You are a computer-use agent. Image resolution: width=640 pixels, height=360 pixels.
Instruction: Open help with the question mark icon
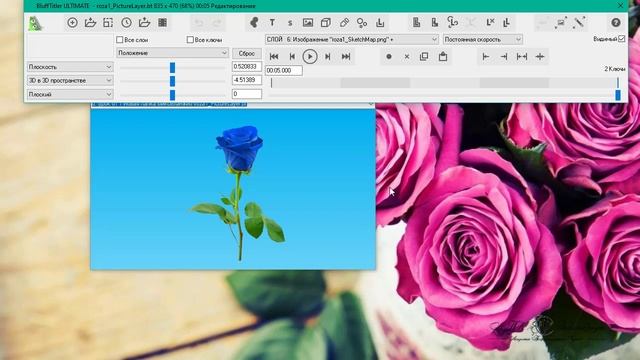[x=616, y=22]
